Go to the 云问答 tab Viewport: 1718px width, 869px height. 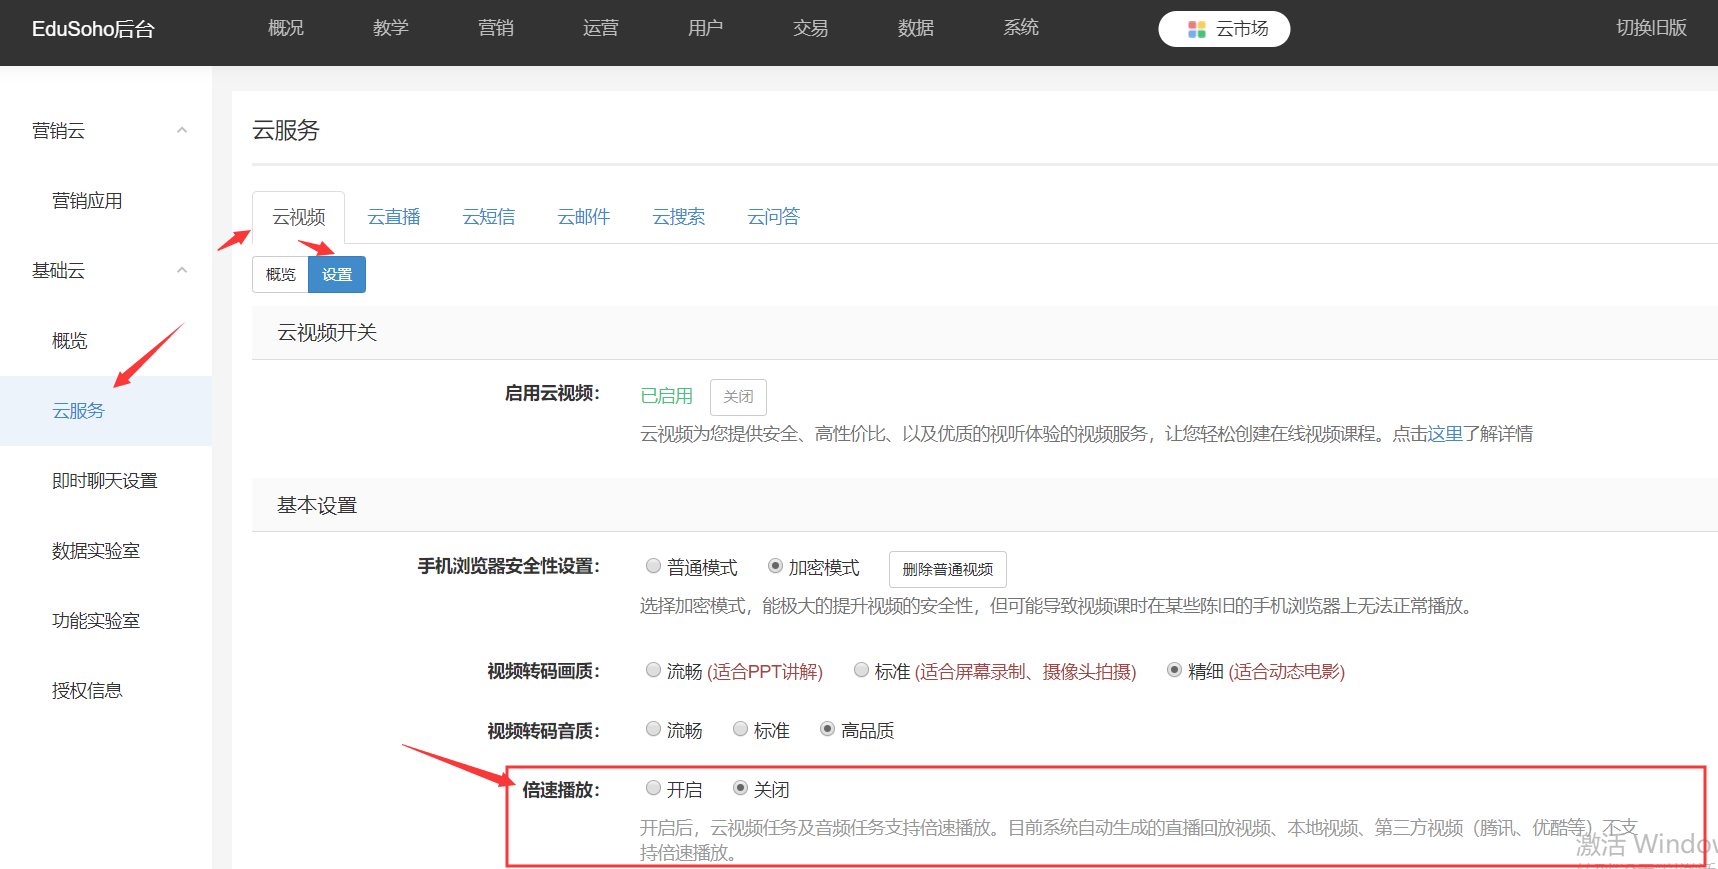[x=773, y=217]
